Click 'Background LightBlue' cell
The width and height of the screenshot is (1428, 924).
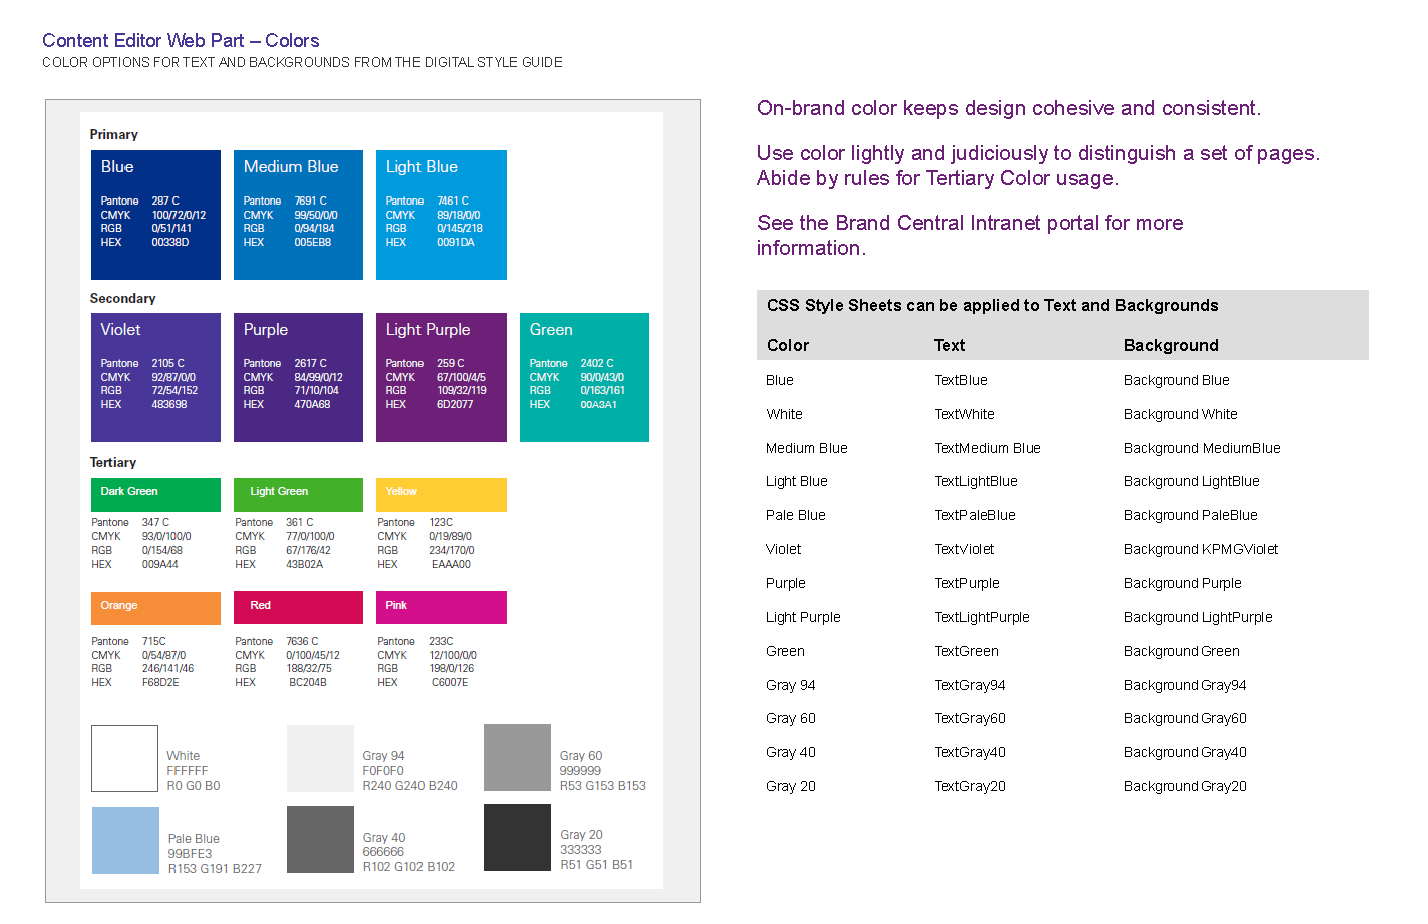point(1192,482)
